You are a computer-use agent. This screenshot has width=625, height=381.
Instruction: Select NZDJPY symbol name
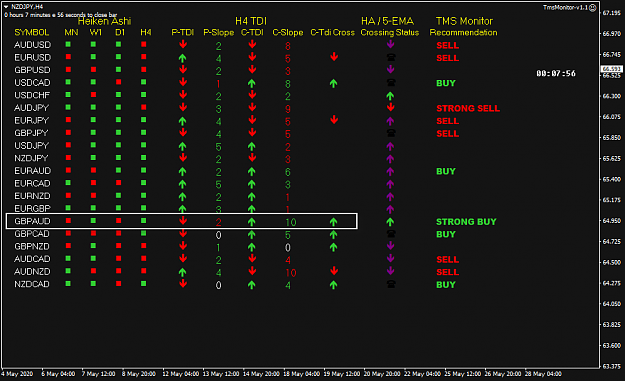point(31,158)
